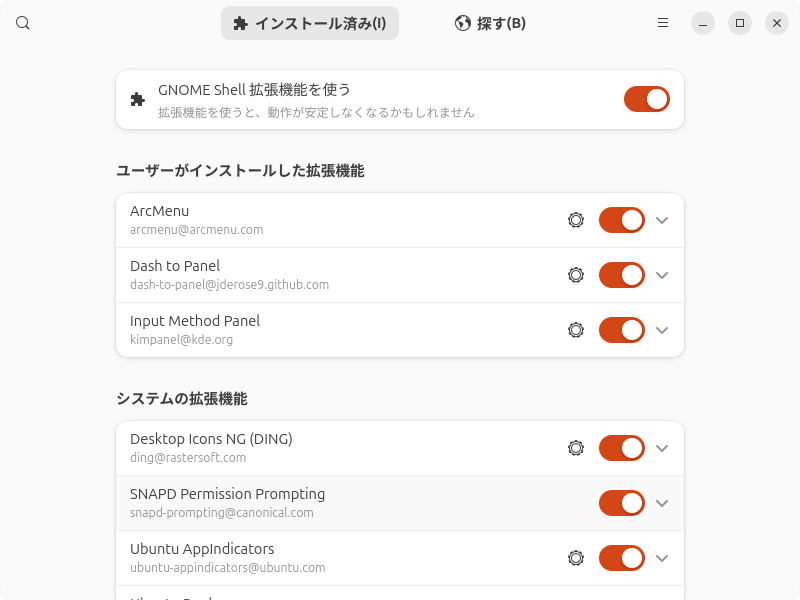Disable the Dash to Panel switch

pos(622,275)
